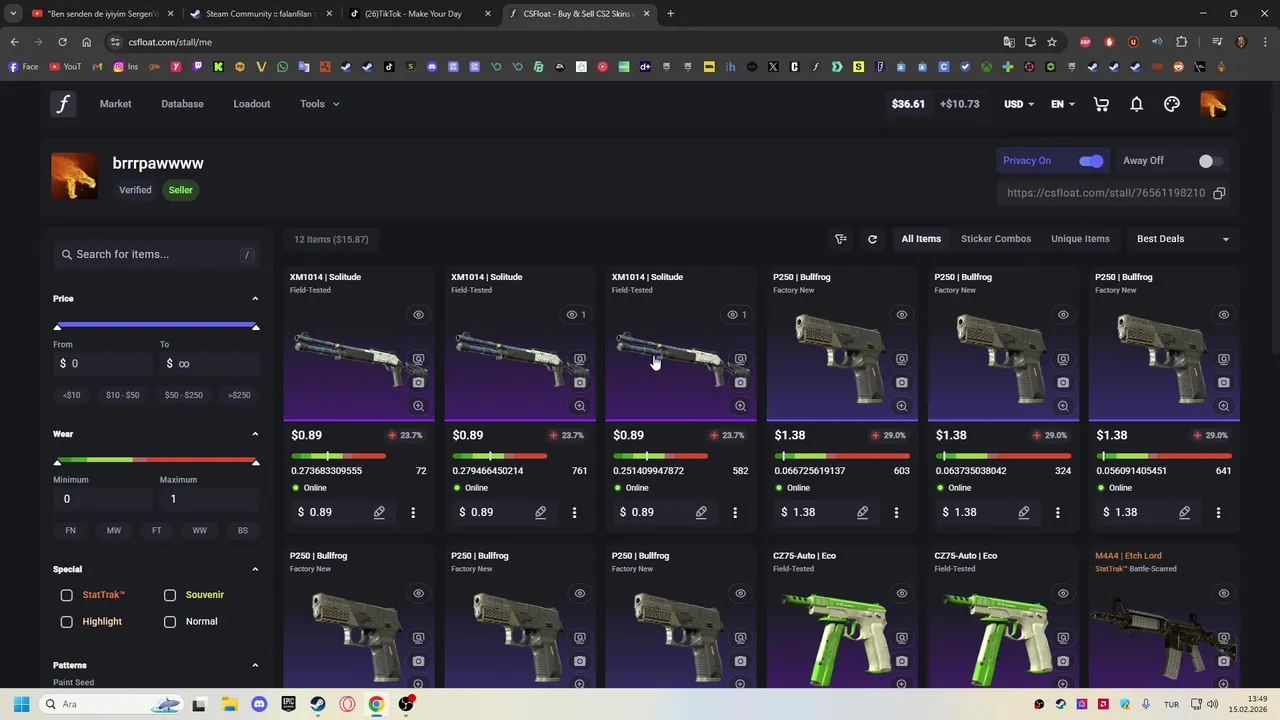Collapse the Patterns filter section
The height and width of the screenshot is (720, 1280).
tap(255, 665)
